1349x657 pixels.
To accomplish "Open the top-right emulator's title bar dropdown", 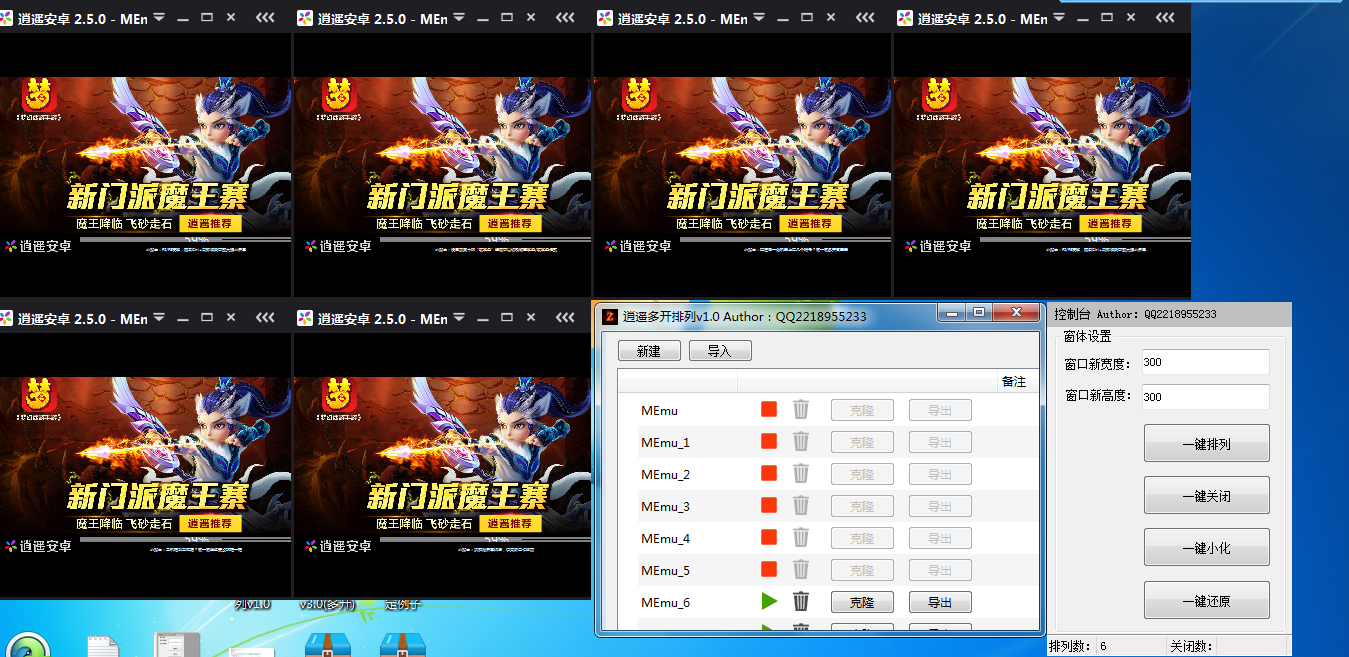I will pos(1059,18).
